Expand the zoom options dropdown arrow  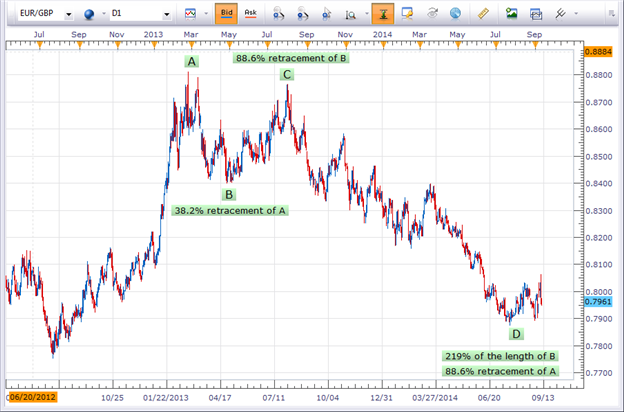[x=367, y=14]
